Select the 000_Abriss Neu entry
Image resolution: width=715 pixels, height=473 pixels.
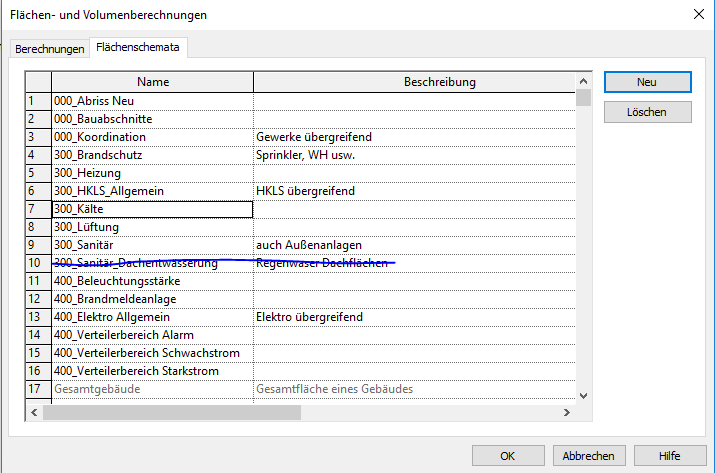tap(152, 101)
